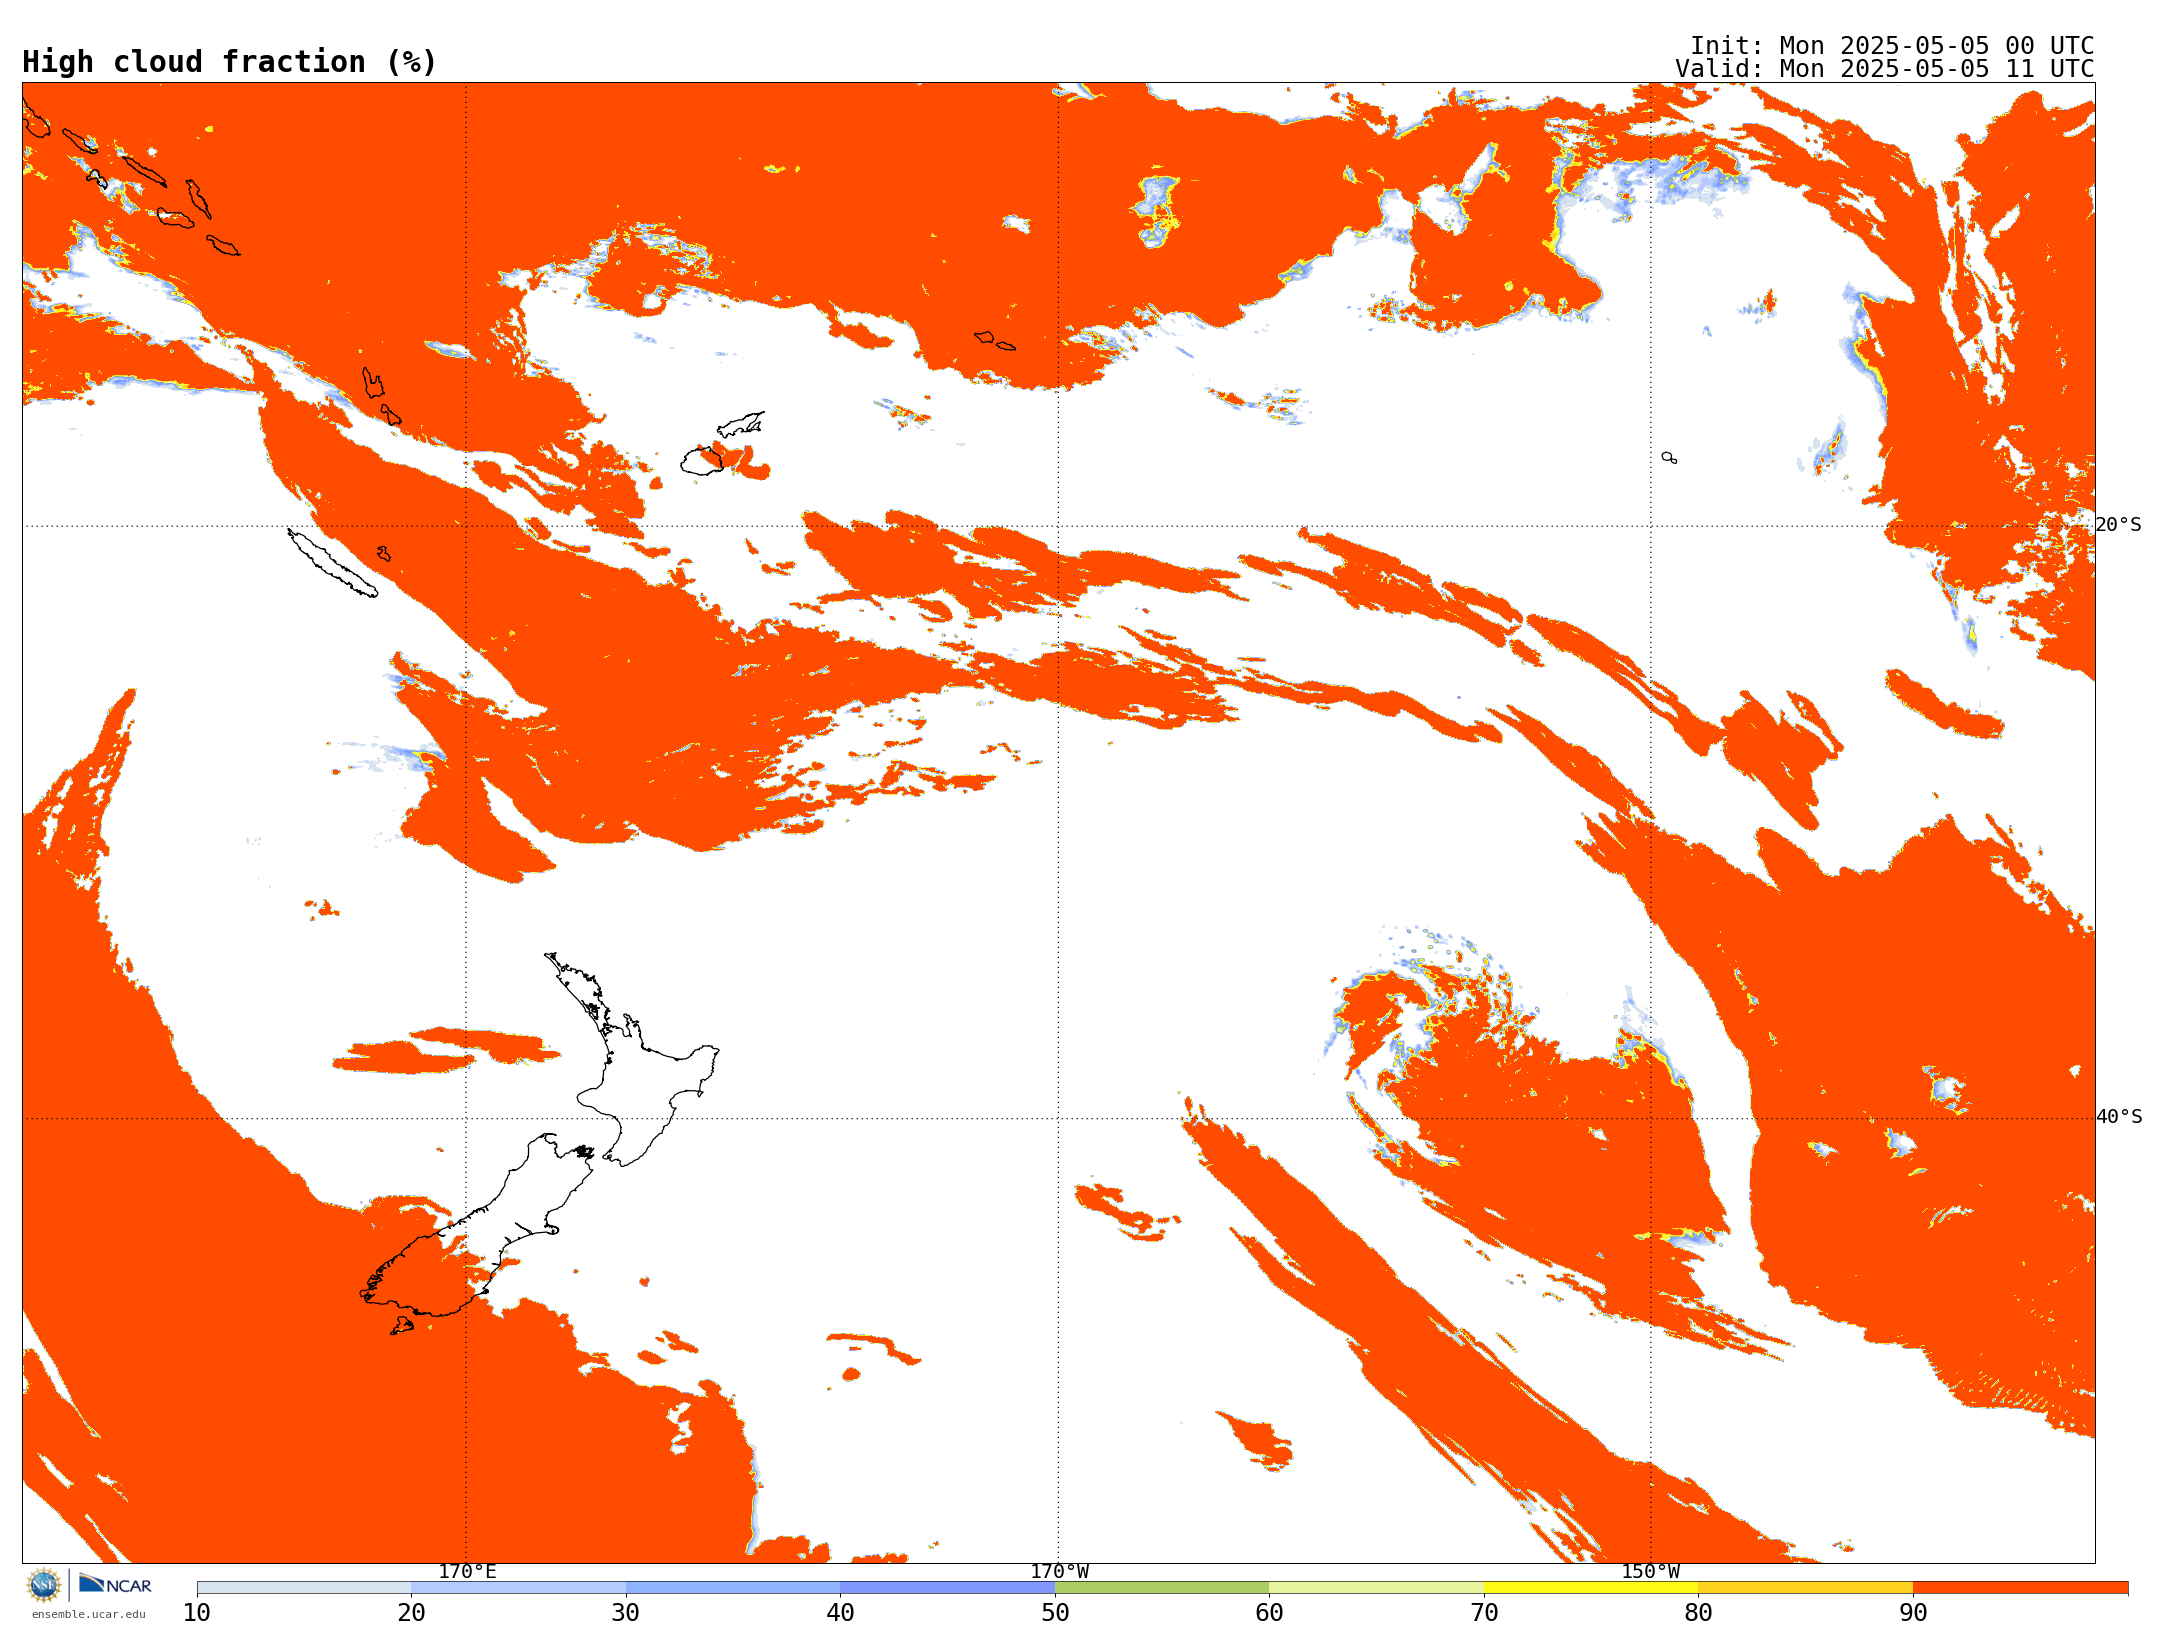2160x1626 pixels.
Task: Click the 20-30 pale blue colorbar segment
Action: point(518,1587)
